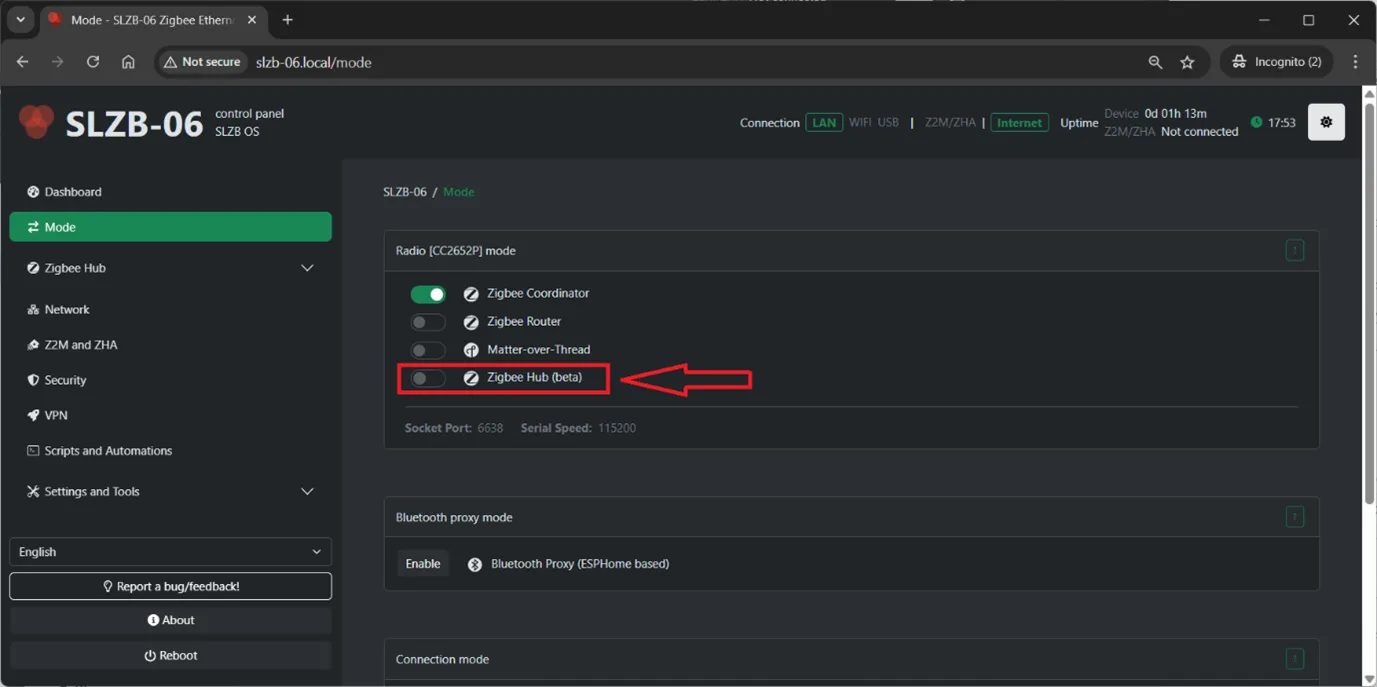This screenshot has height=687, width=1377.
Task: Click the settings gear icon in header
Action: [1326, 122]
